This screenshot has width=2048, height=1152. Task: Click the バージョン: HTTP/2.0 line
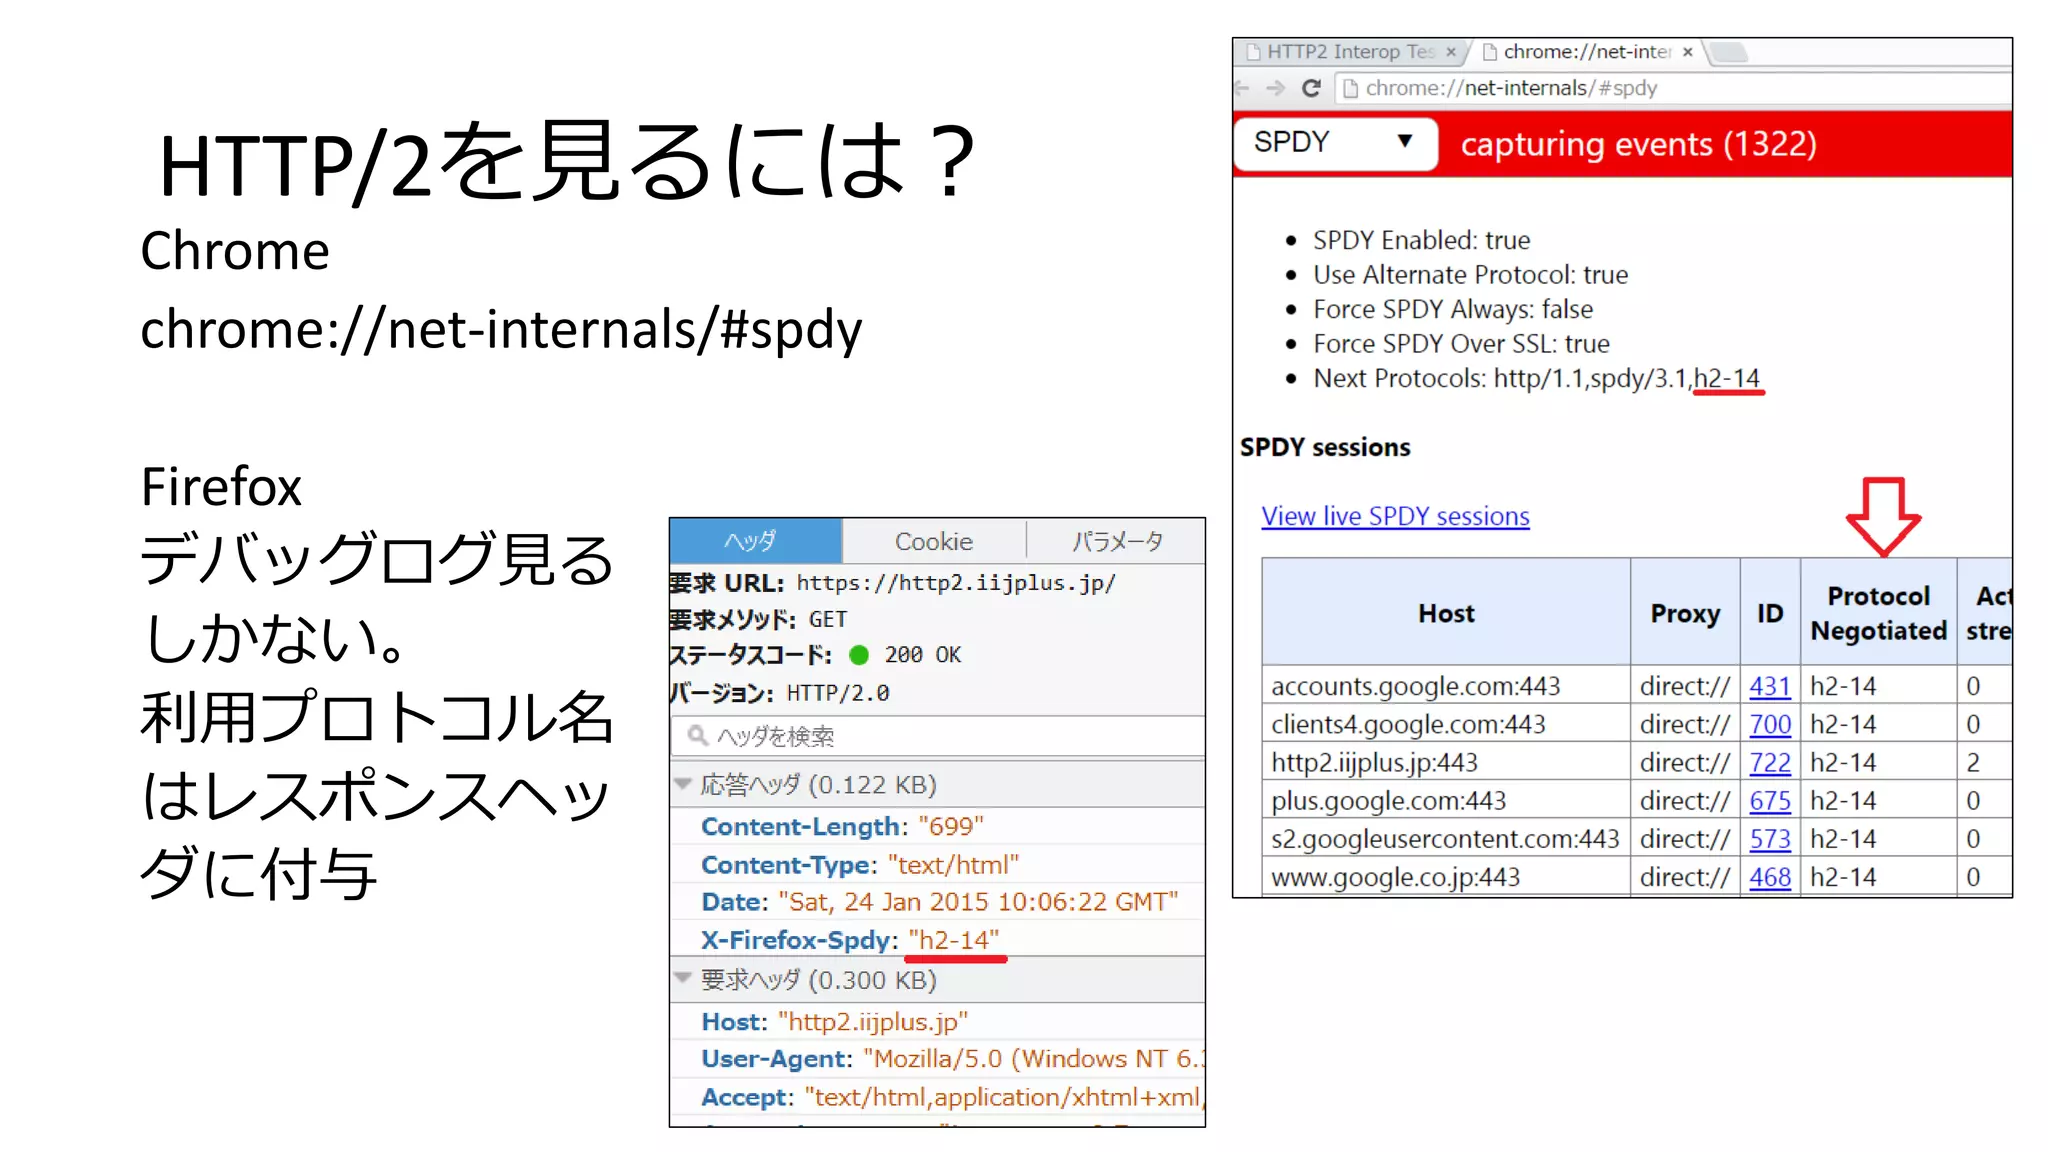pyautogui.click(x=779, y=693)
